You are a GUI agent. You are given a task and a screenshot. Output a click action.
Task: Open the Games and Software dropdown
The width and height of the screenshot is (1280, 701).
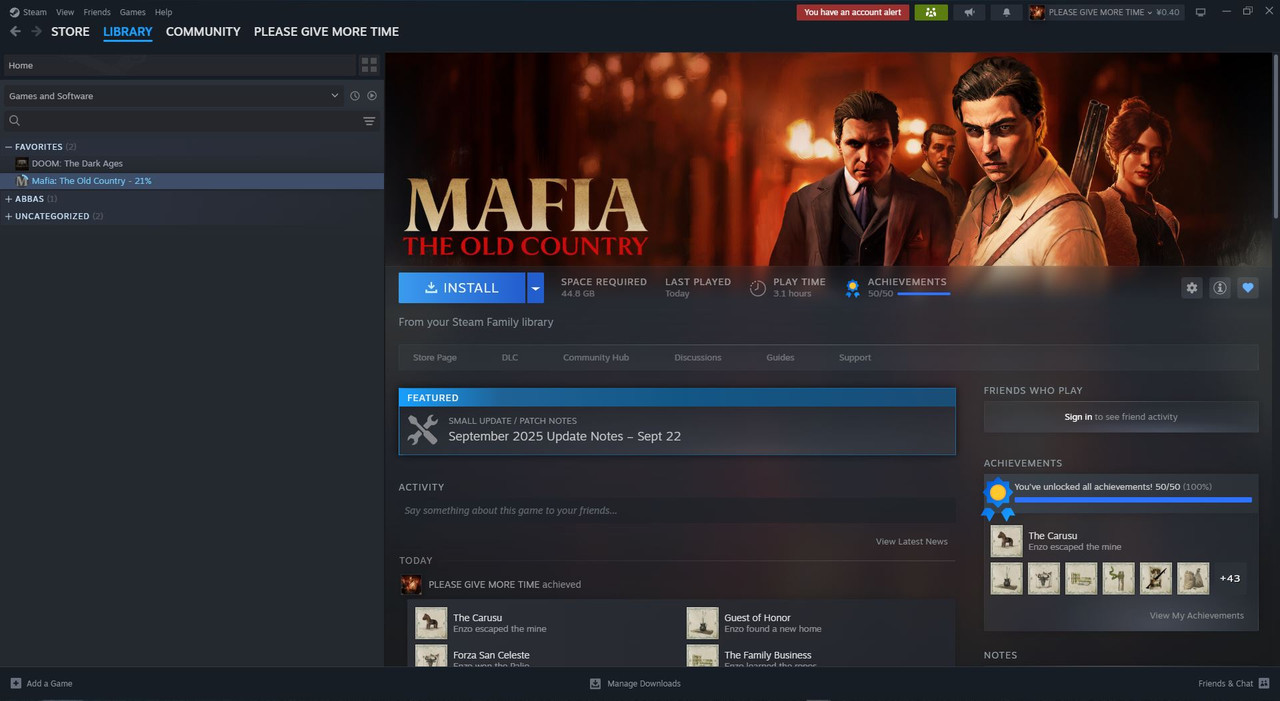point(174,96)
